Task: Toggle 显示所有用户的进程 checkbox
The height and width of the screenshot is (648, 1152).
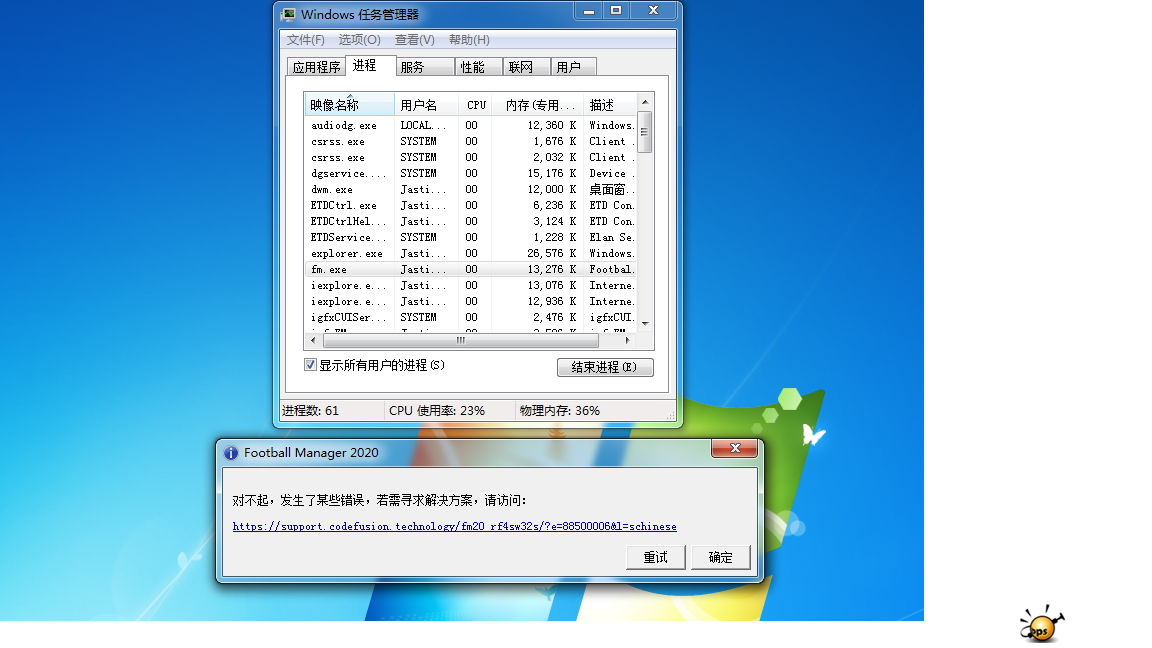Action: [311, 365]
